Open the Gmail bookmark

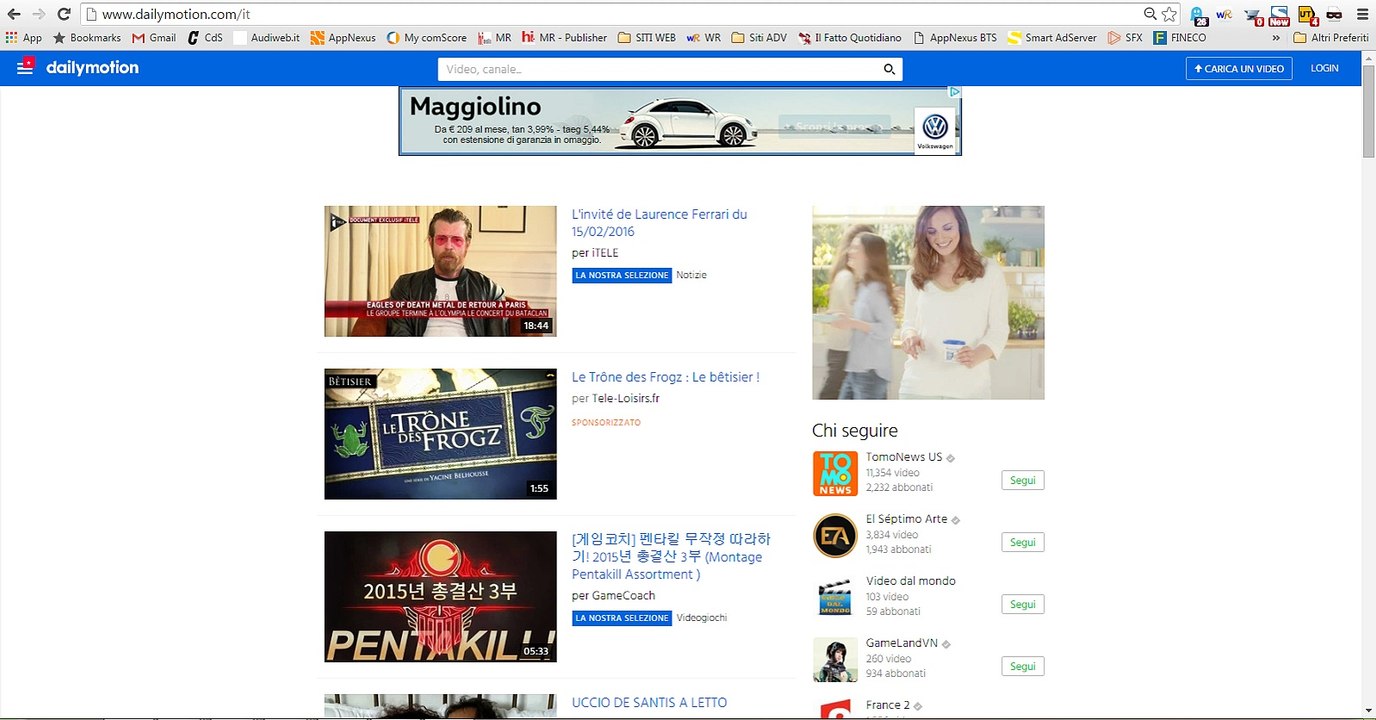(x=154, y=38)
